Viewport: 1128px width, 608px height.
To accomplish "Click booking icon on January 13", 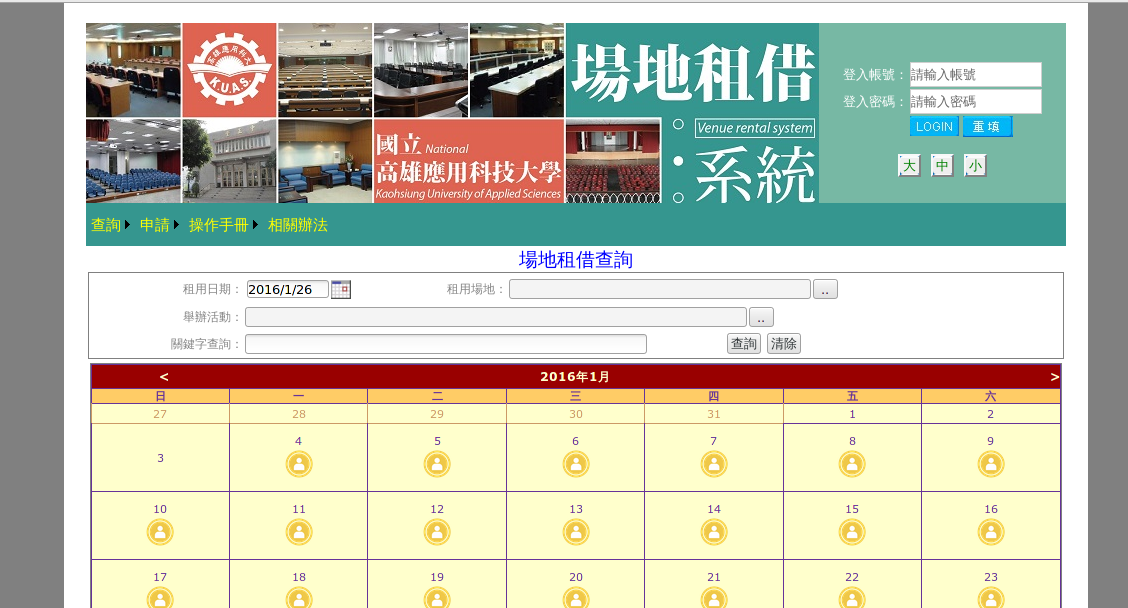I will 576,532.
